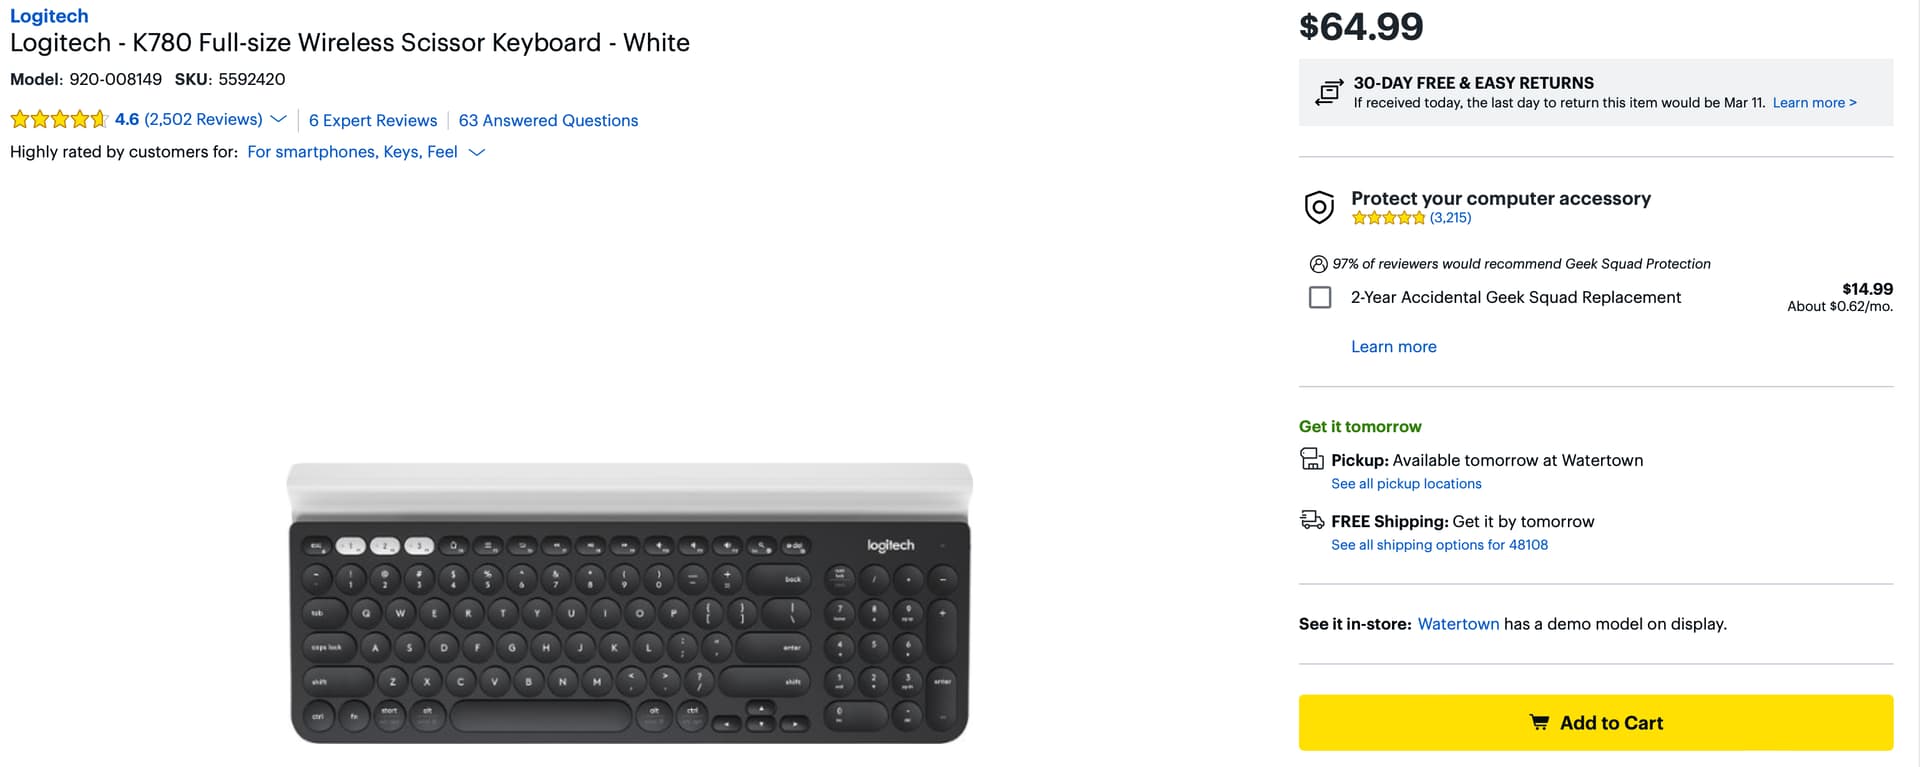This screenshot has height=767, width=1920.
Task: Open the 63 Answered Questions link
Action: coord(548,120)
